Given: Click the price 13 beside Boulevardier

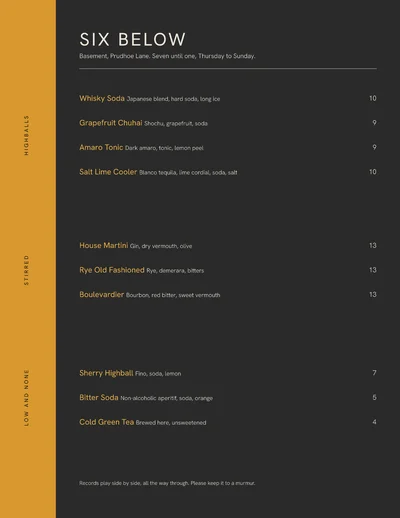Looking at the screenshot, I should click(373, 295).
